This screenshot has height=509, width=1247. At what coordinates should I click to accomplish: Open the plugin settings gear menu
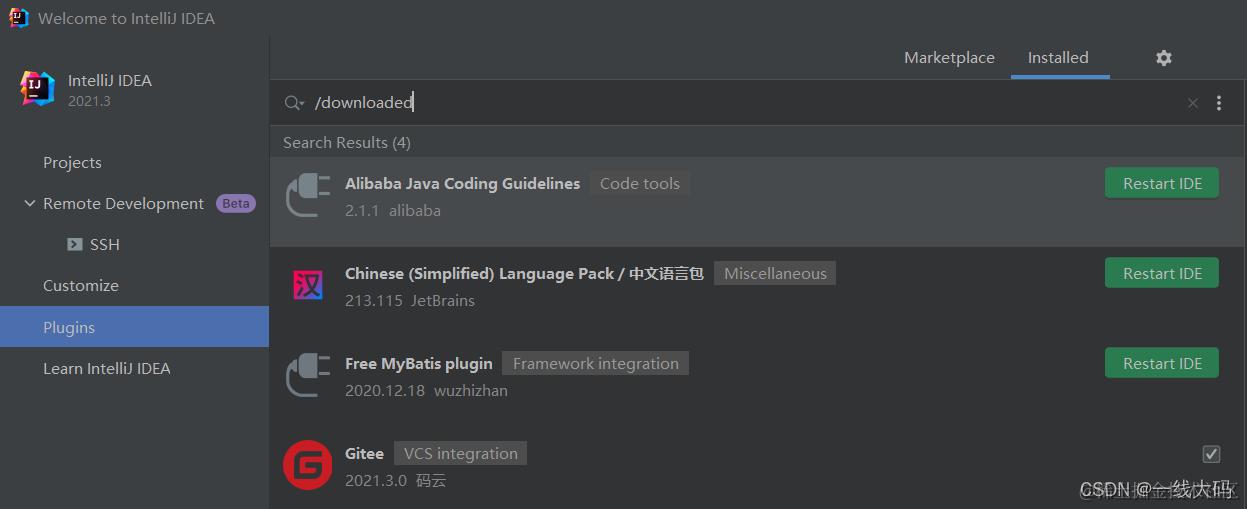[1163, 58]
